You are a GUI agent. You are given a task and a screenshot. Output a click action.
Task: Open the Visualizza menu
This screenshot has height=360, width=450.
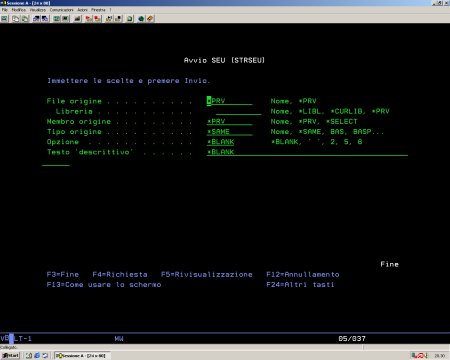click(x=38, y=10)
